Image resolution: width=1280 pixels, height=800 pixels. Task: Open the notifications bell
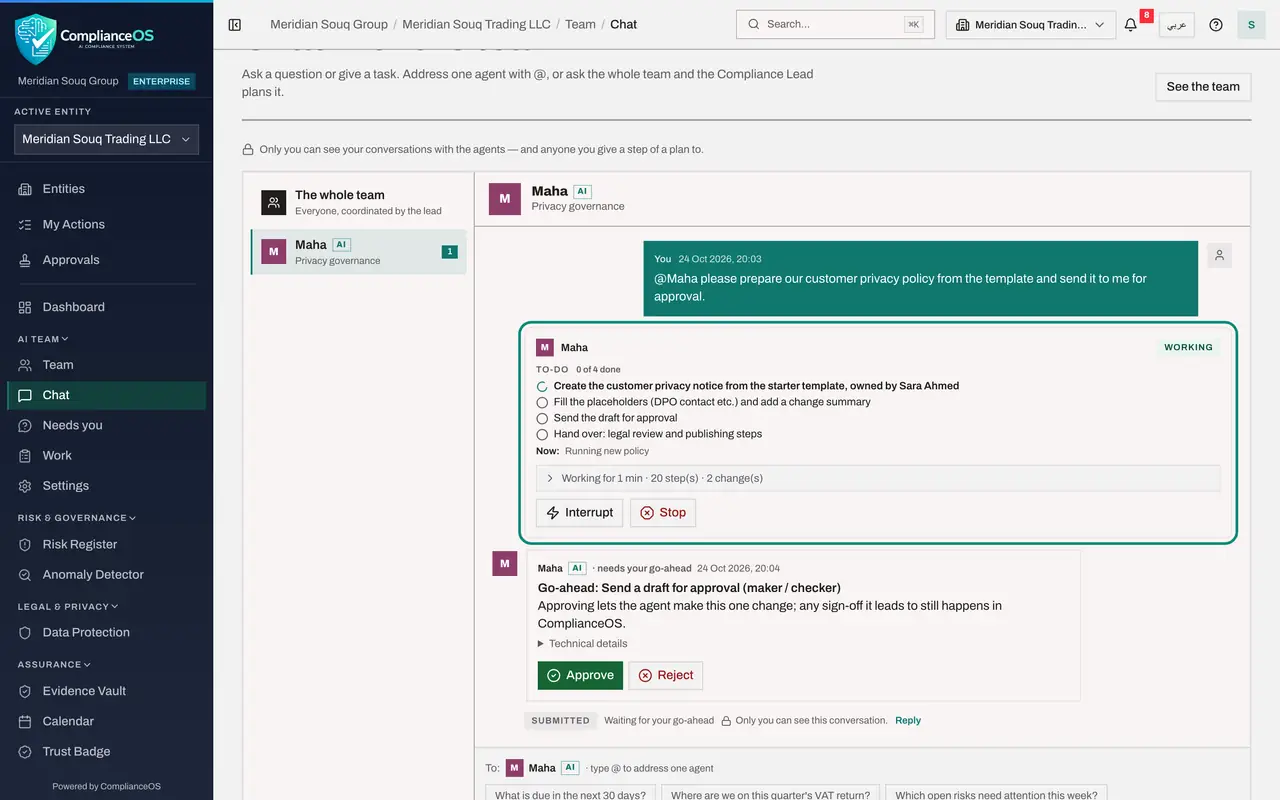(1131, 25)
